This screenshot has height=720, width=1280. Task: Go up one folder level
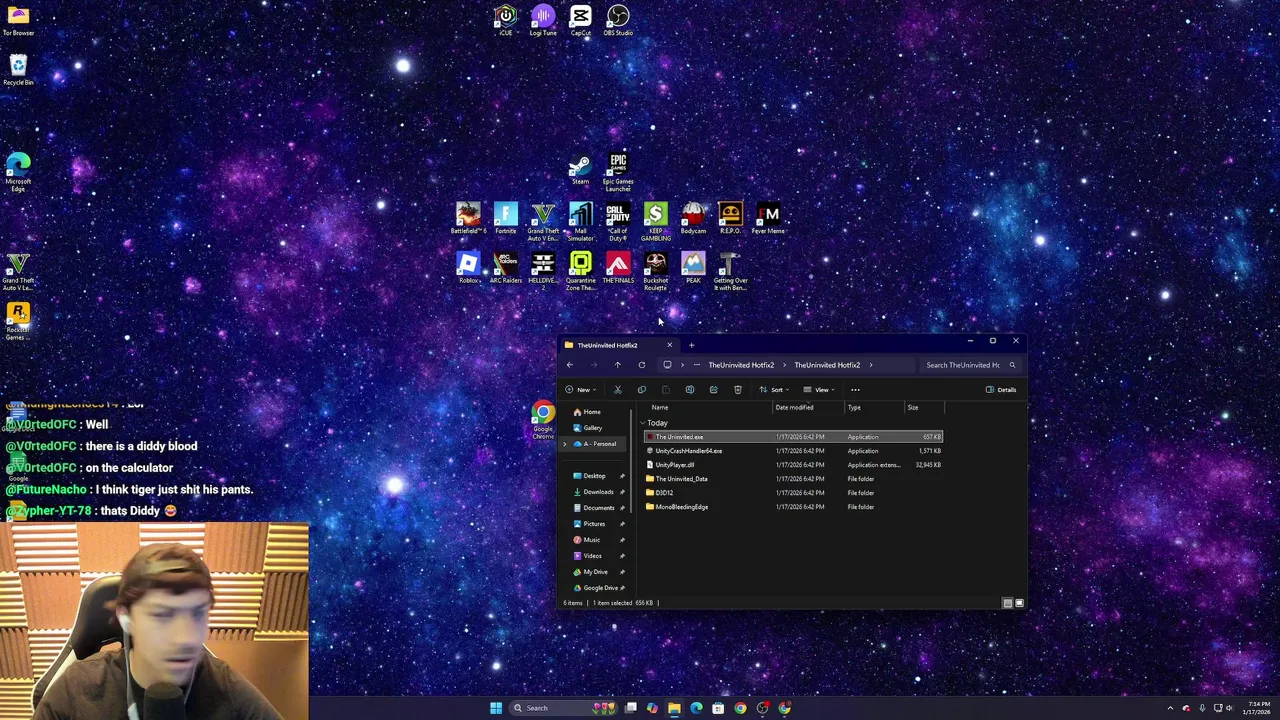coord(618,365)
